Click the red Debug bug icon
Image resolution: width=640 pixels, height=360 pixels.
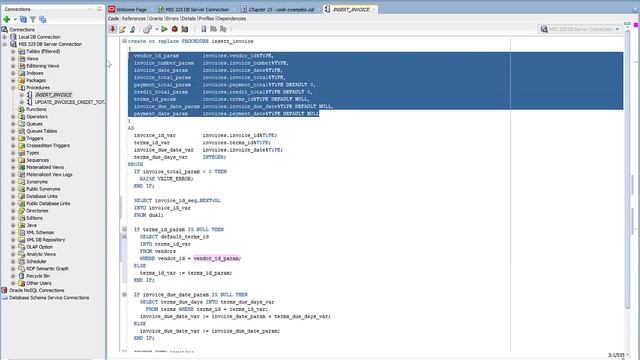pyautogui.click(x=175, y=29)
